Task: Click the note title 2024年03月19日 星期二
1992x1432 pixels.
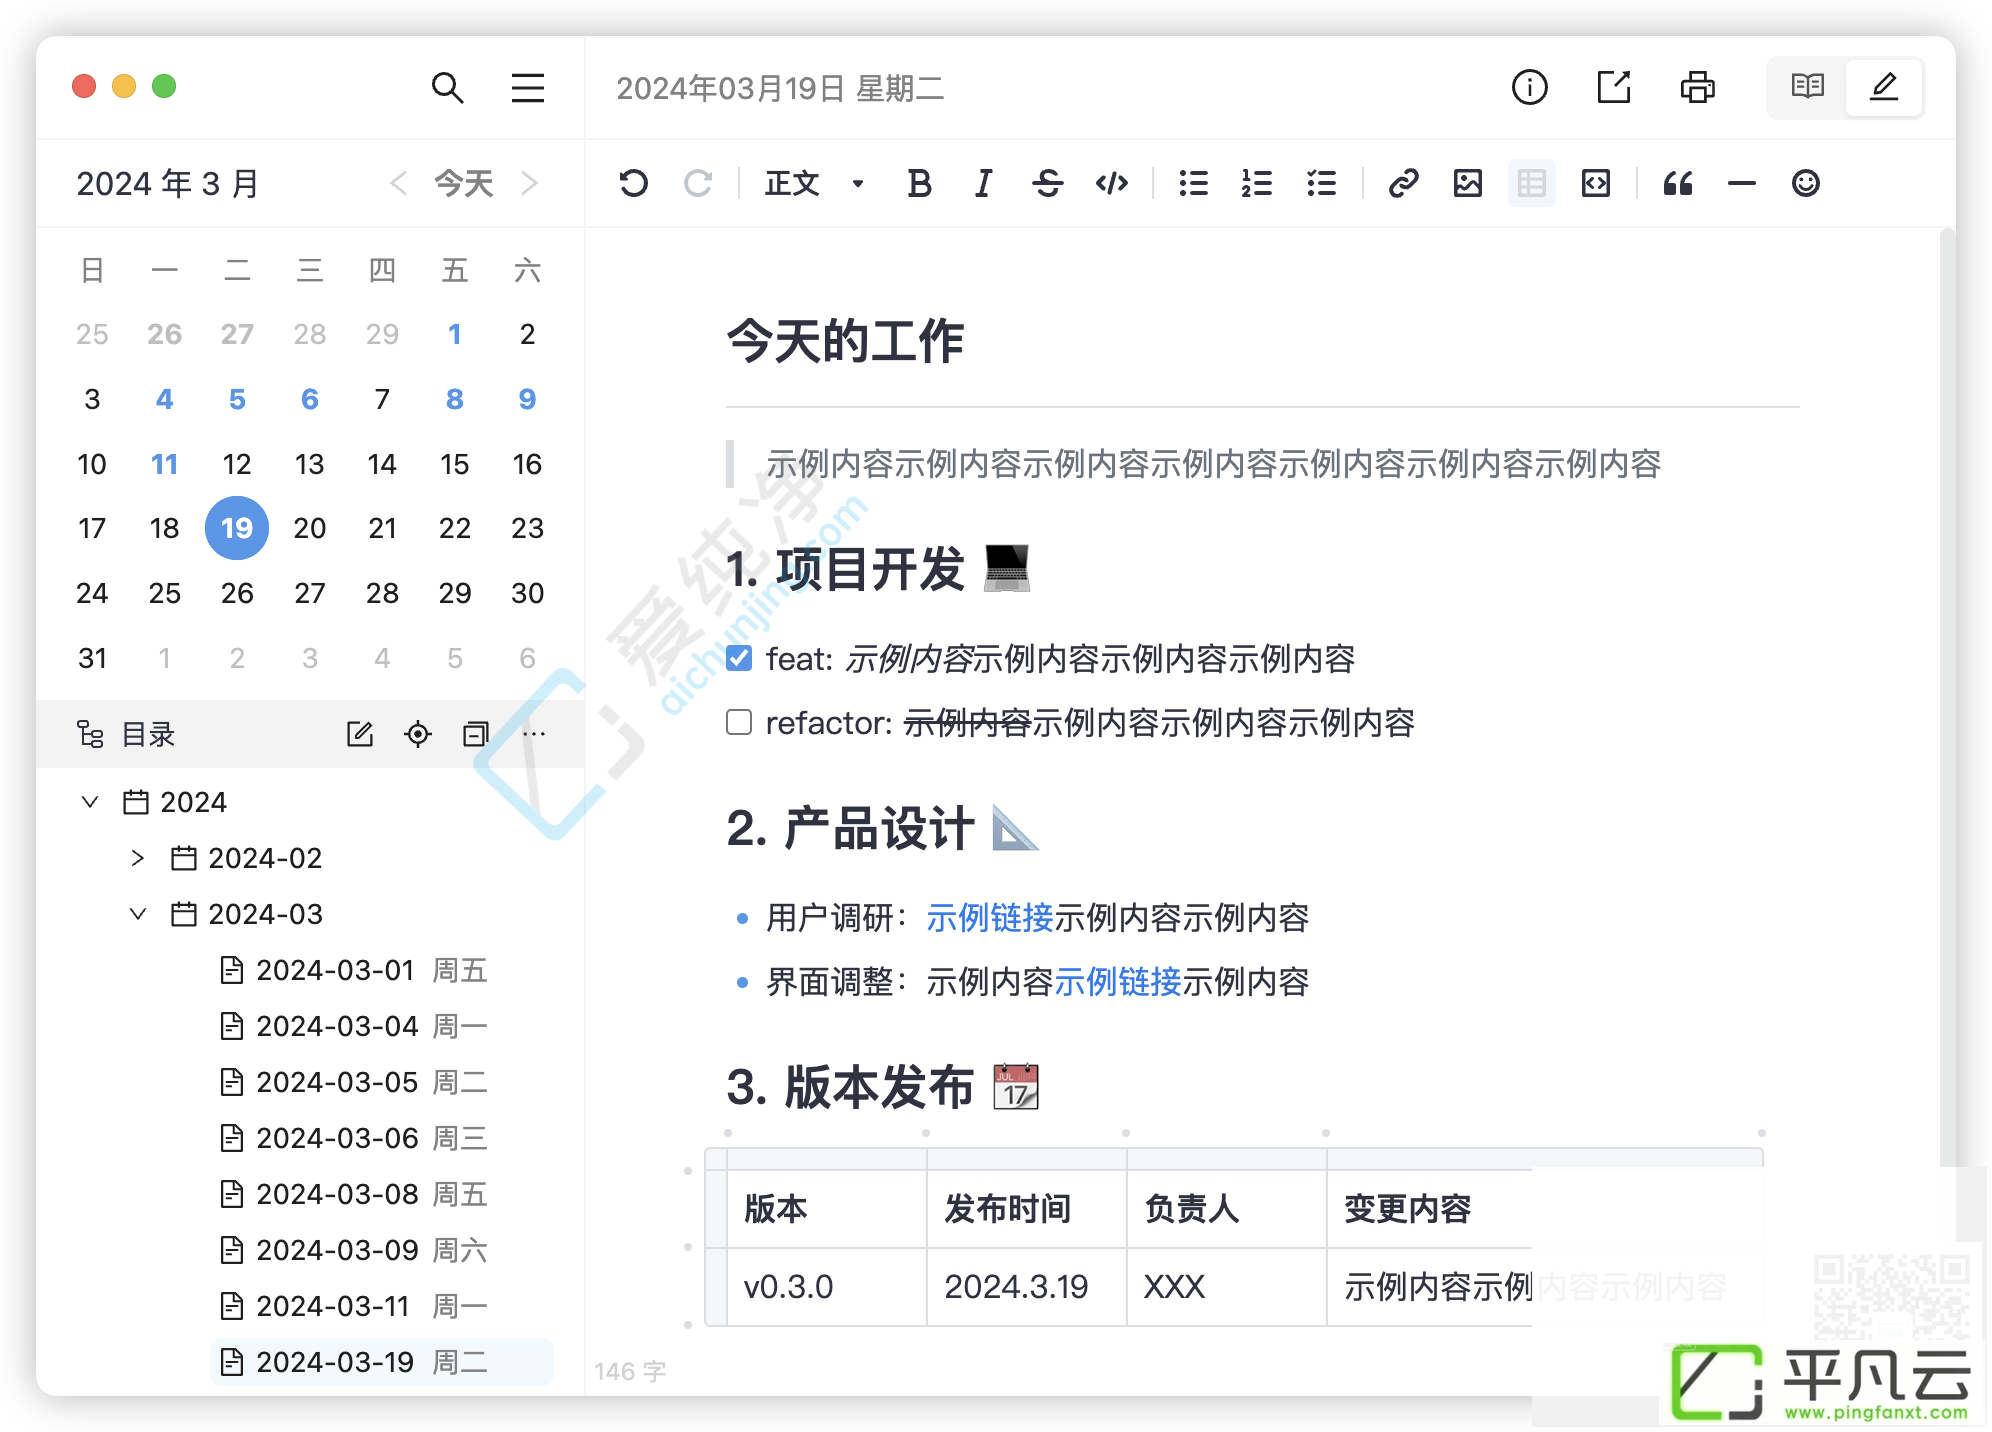Action: point(780,88)
